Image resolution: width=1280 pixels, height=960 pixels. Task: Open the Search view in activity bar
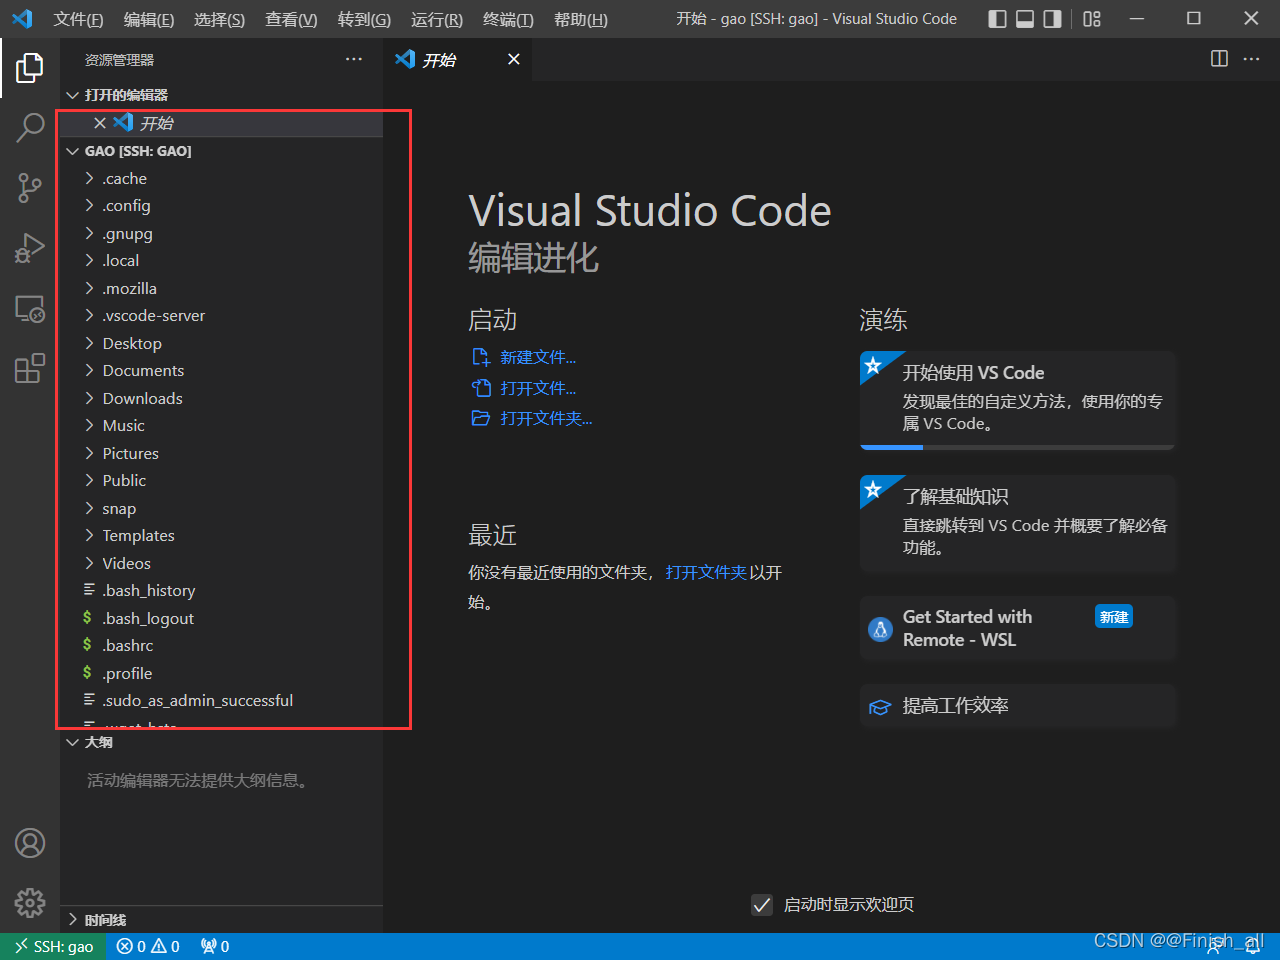pos(30,127)
